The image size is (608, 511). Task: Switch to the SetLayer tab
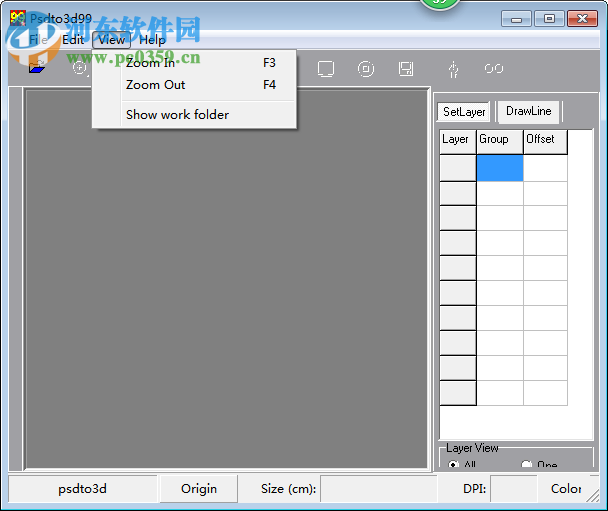pyautogui.click(x=464, y=112)
